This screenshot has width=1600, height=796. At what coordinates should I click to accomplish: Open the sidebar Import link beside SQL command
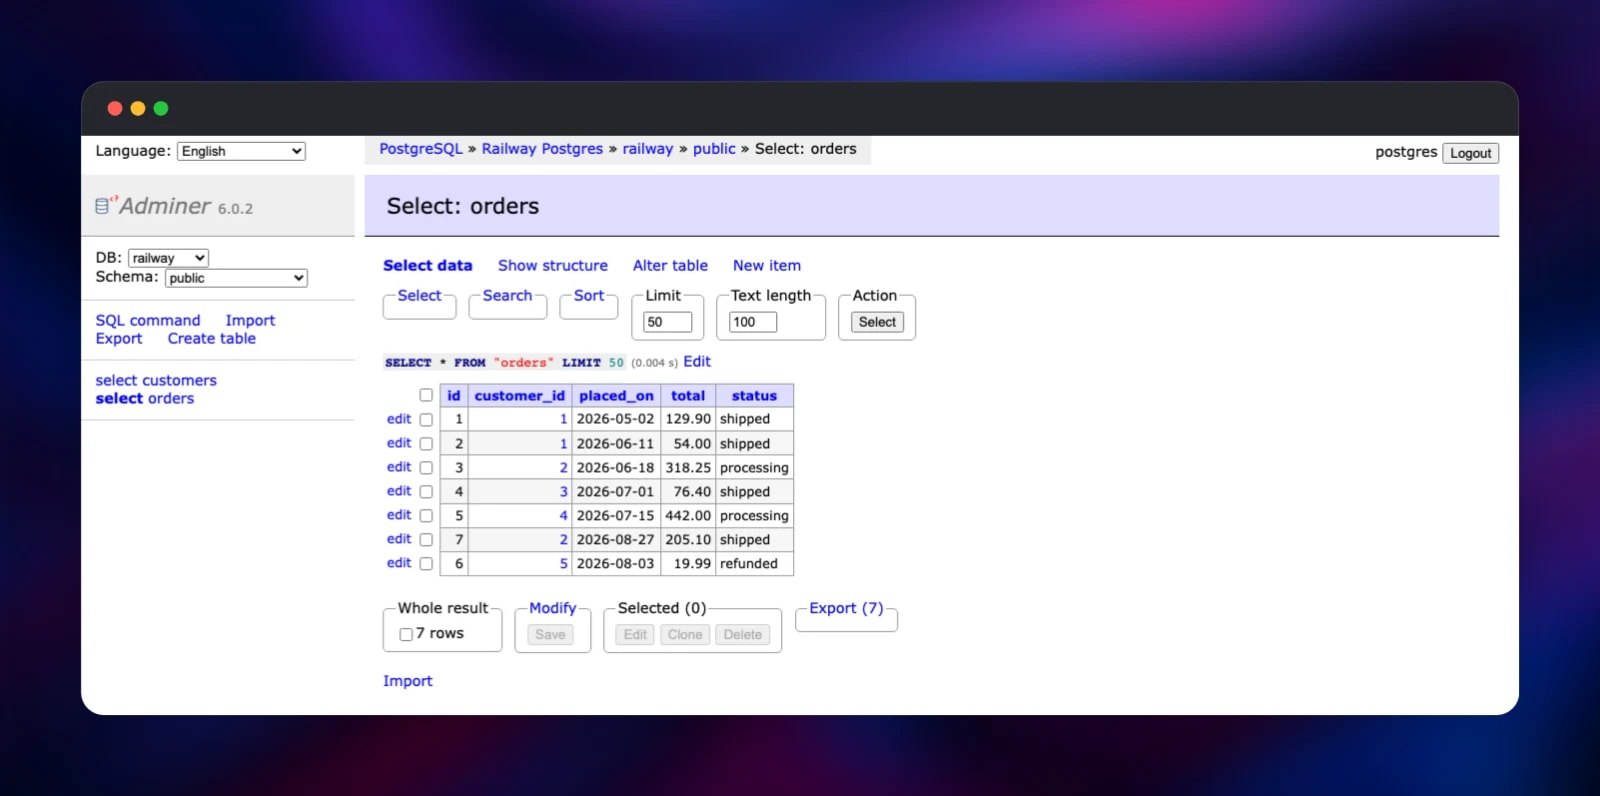250,321
